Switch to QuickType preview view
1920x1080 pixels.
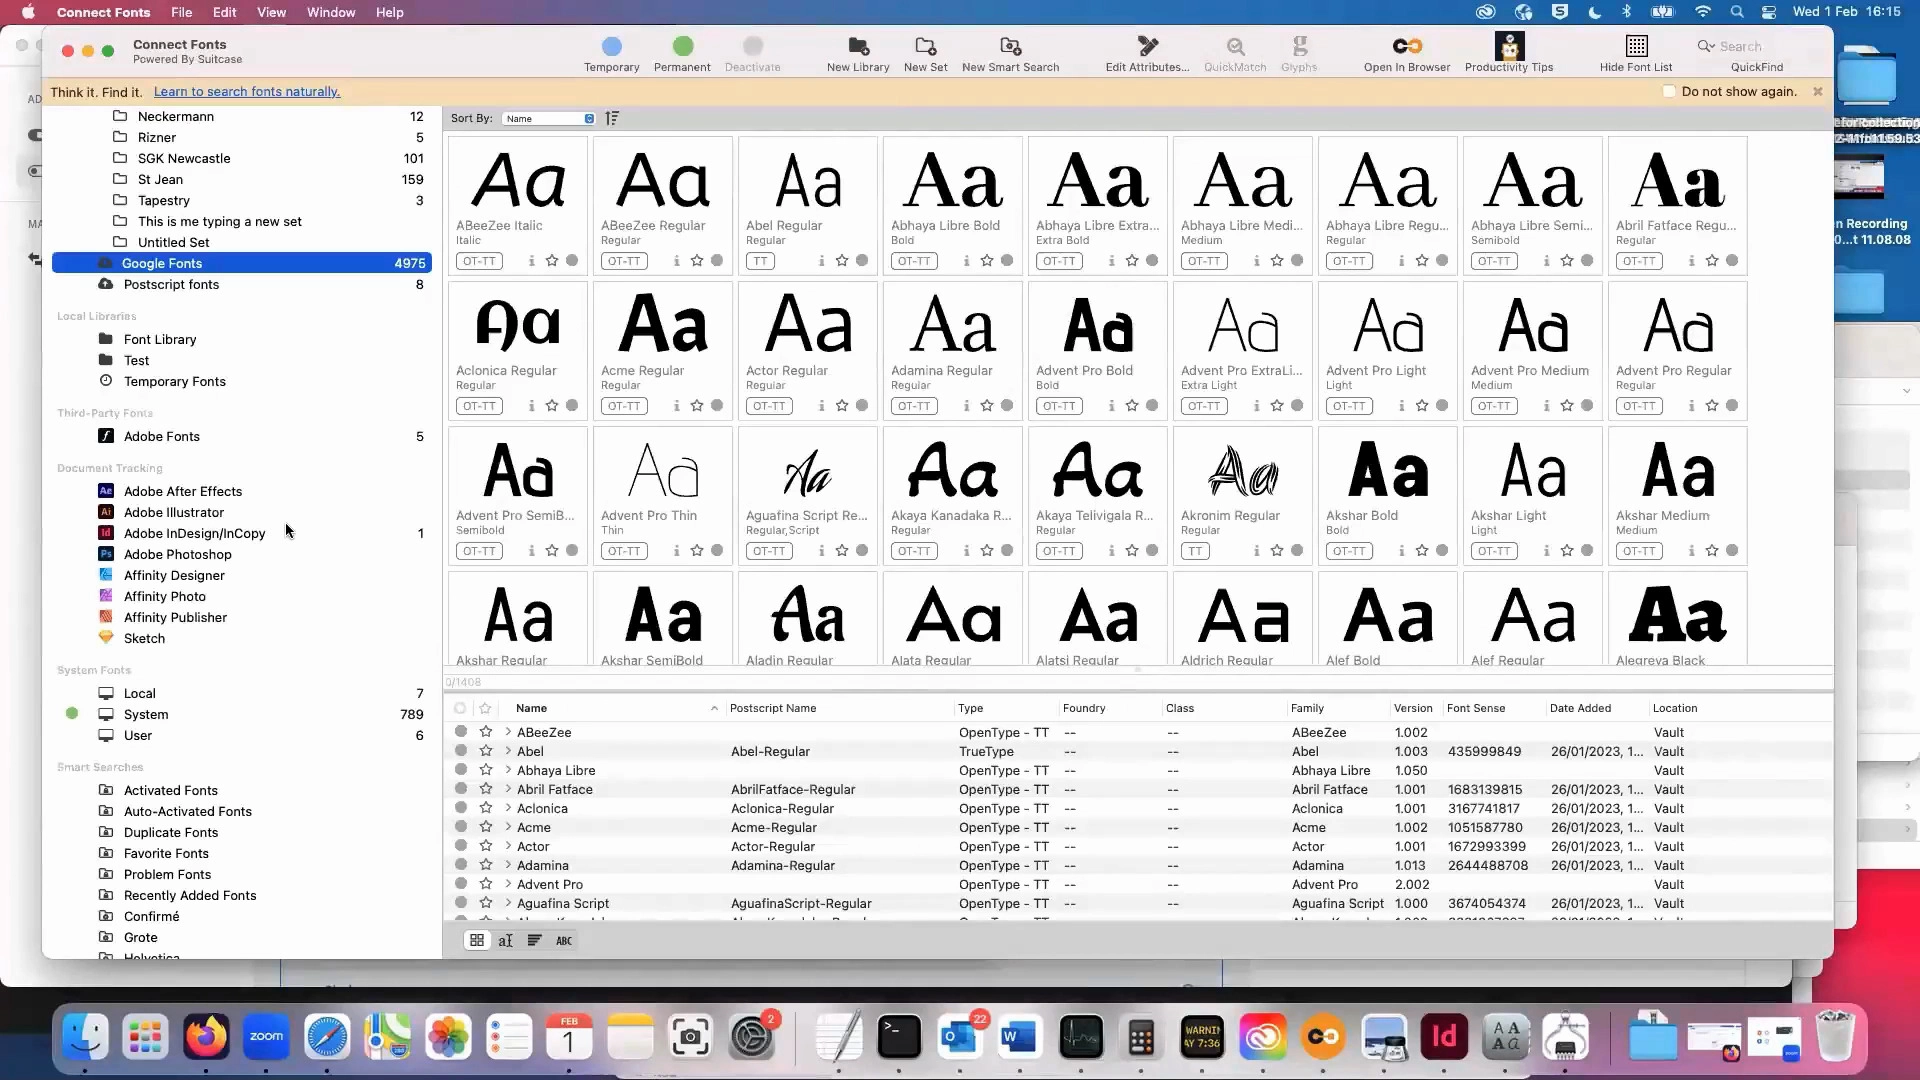coord(506,940)
